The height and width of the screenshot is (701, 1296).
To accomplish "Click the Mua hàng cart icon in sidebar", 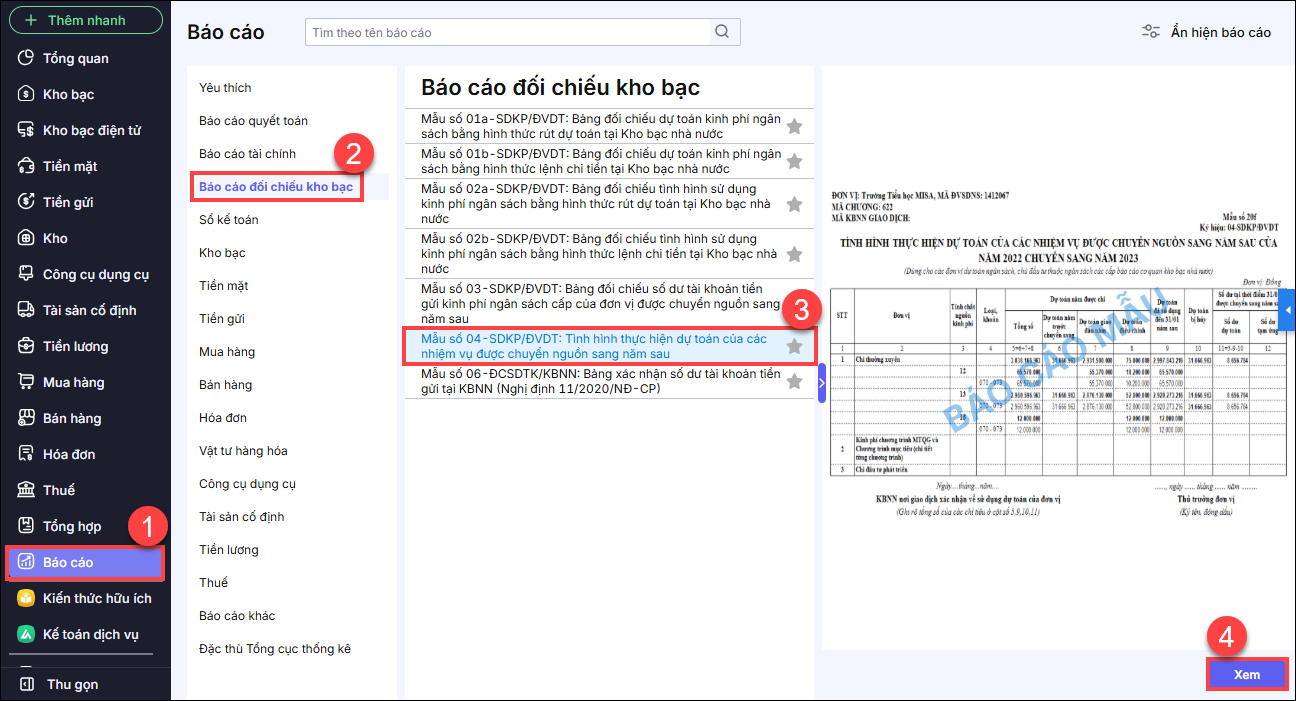I will 27,382.
